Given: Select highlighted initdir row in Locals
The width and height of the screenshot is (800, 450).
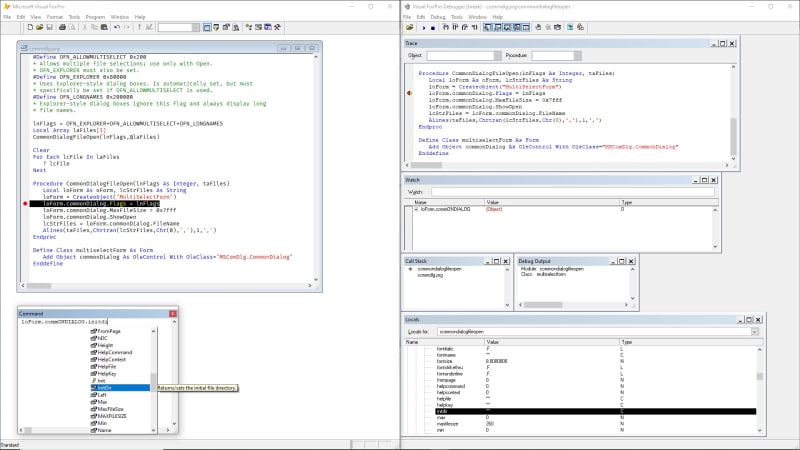Looking at the screenshot, I should click(595, 411).
